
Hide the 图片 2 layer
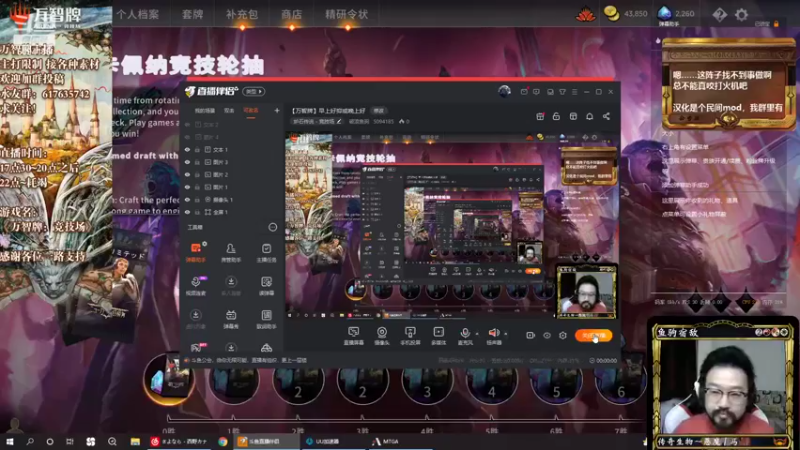187,174
